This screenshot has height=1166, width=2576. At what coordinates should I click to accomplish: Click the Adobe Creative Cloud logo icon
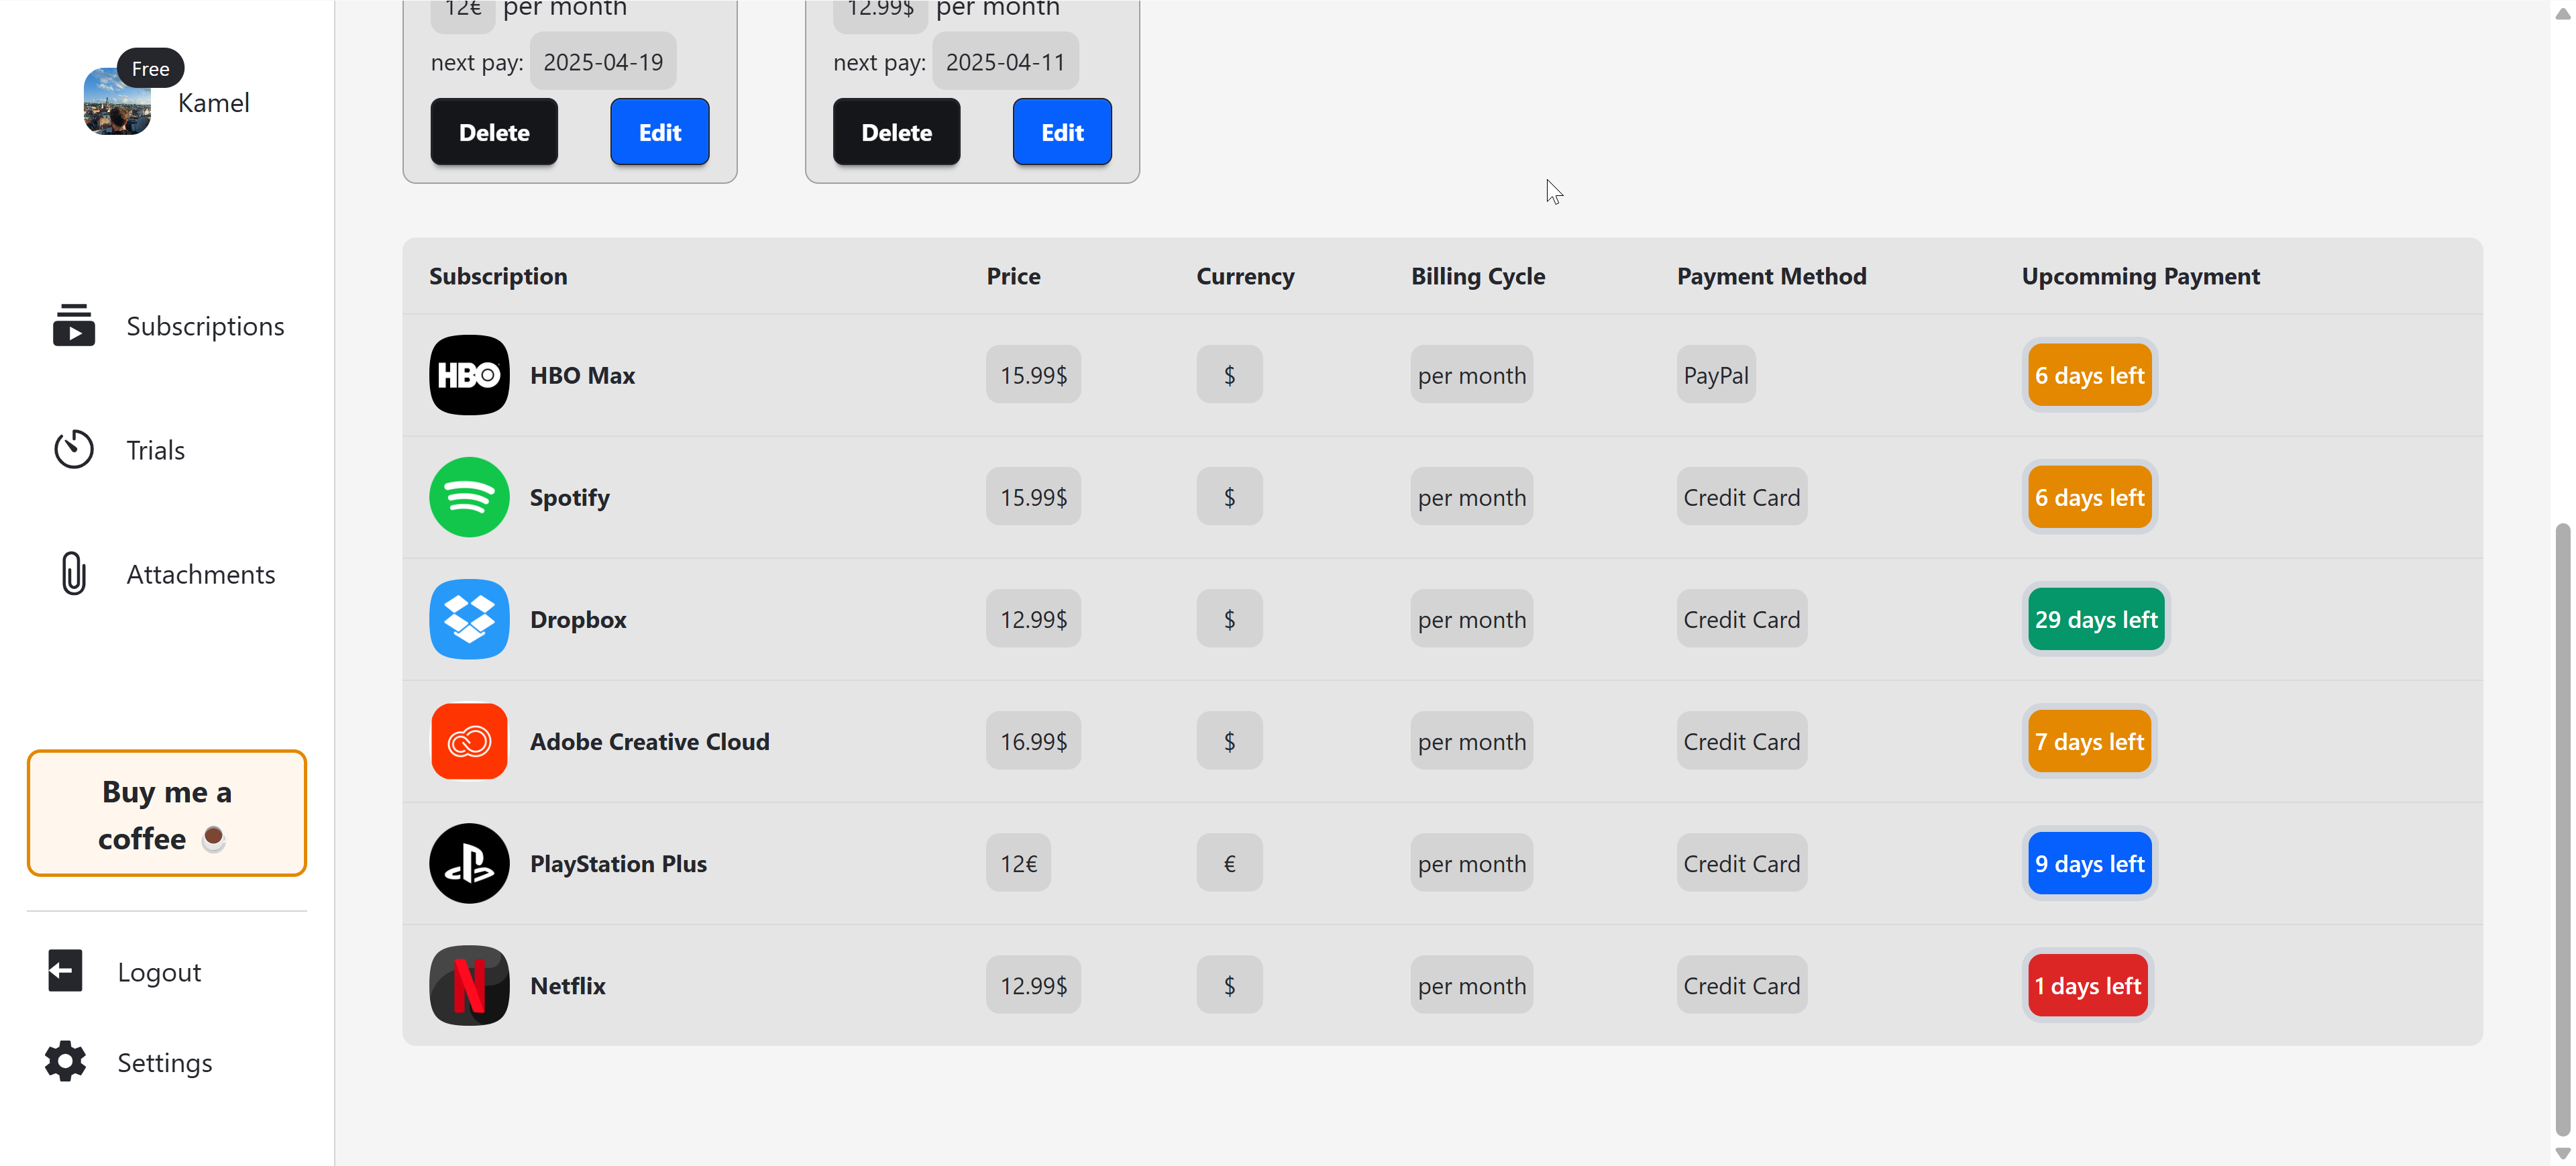[x=469, y=741]
